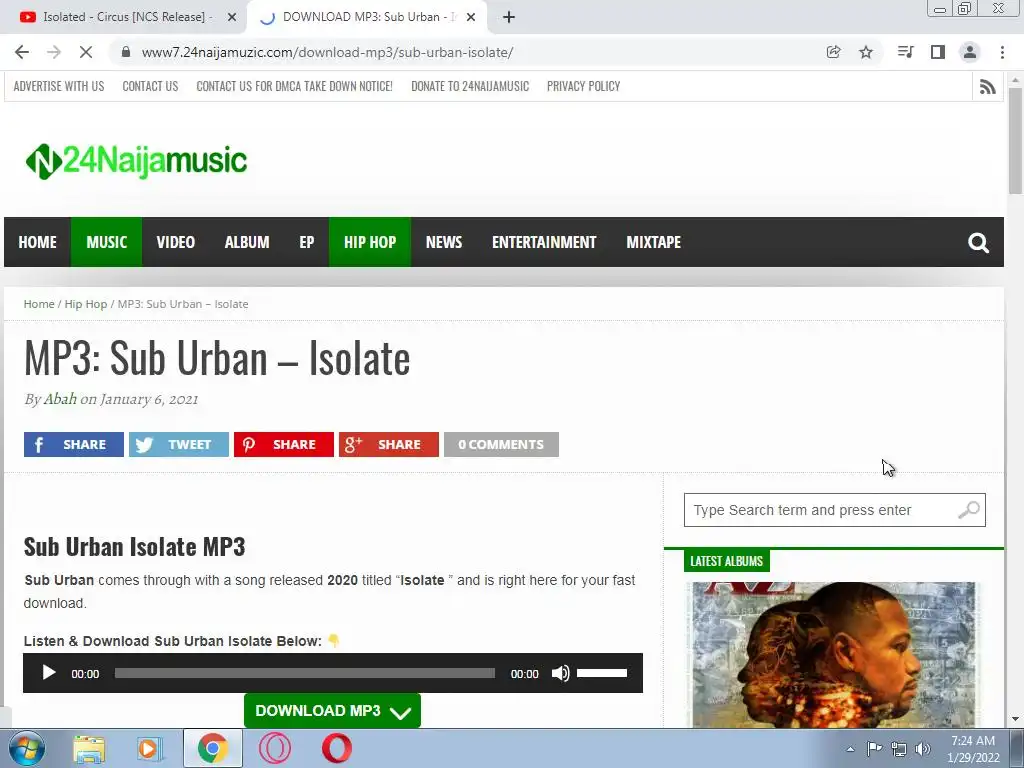Share on Google Plus button
Screen dimensions: 1024x768
pos(389,445)
